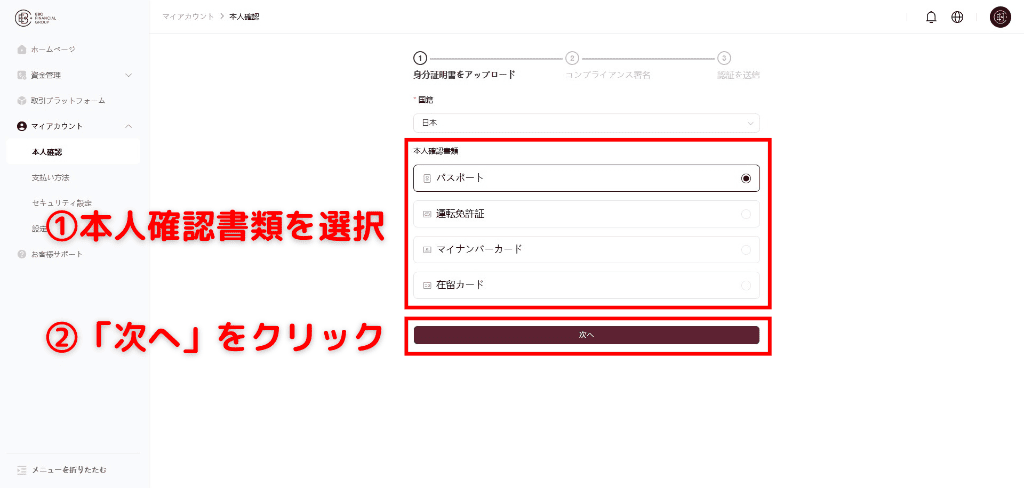Select the 運転免許証 radio option

(x=746, y=214)
